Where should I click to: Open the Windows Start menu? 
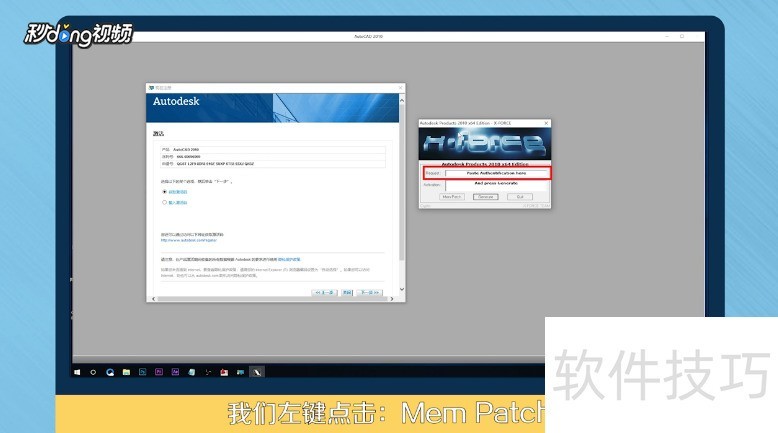pyautogui.click(x=77, y=372)
